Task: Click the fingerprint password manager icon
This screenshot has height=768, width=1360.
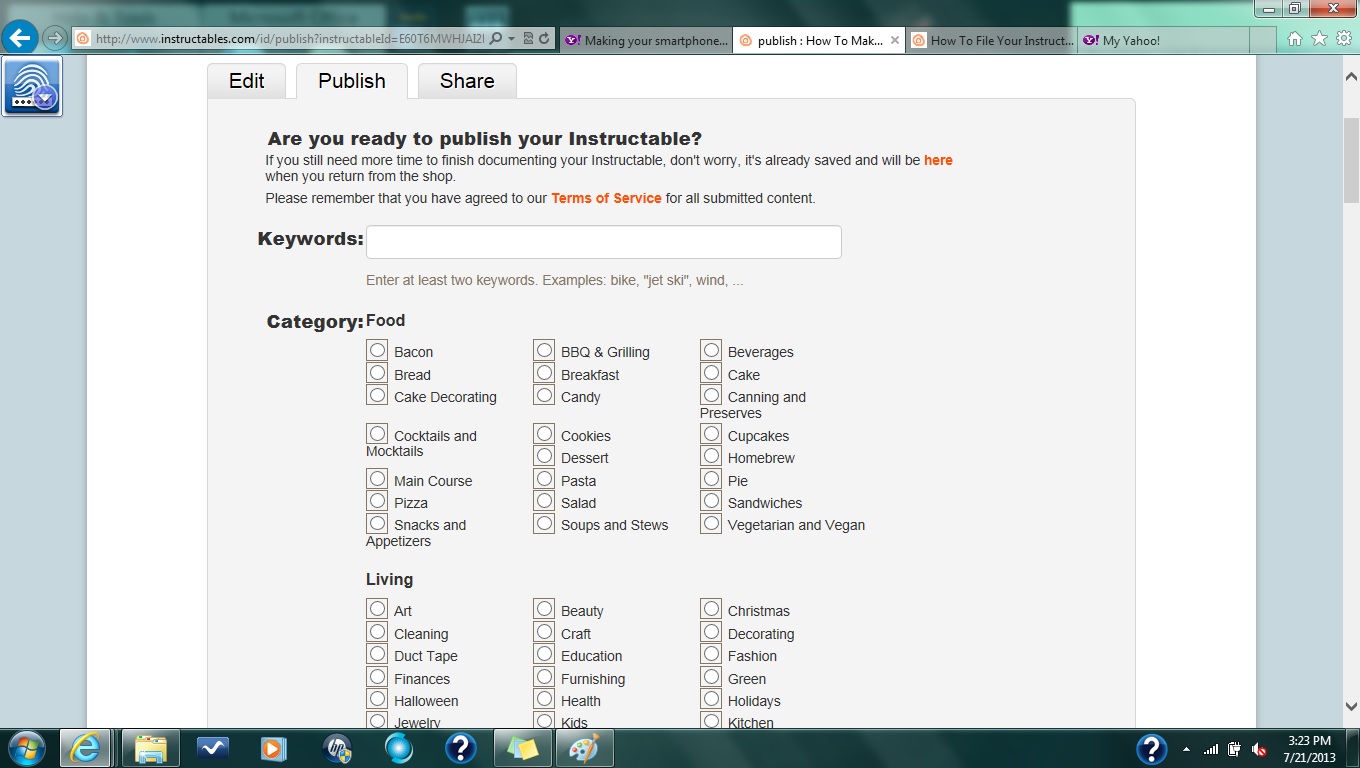Action: [32, 86]
